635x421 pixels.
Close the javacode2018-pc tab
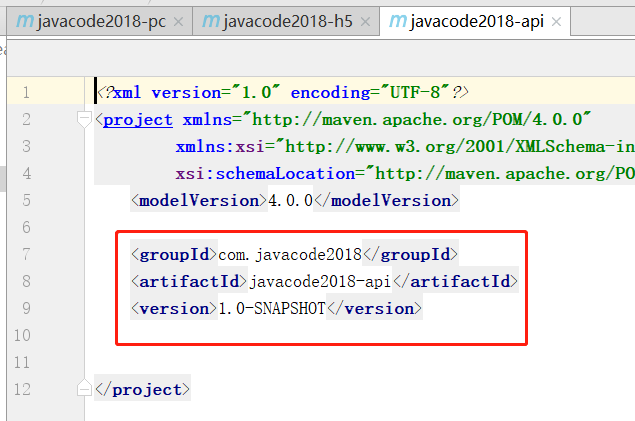178,22
